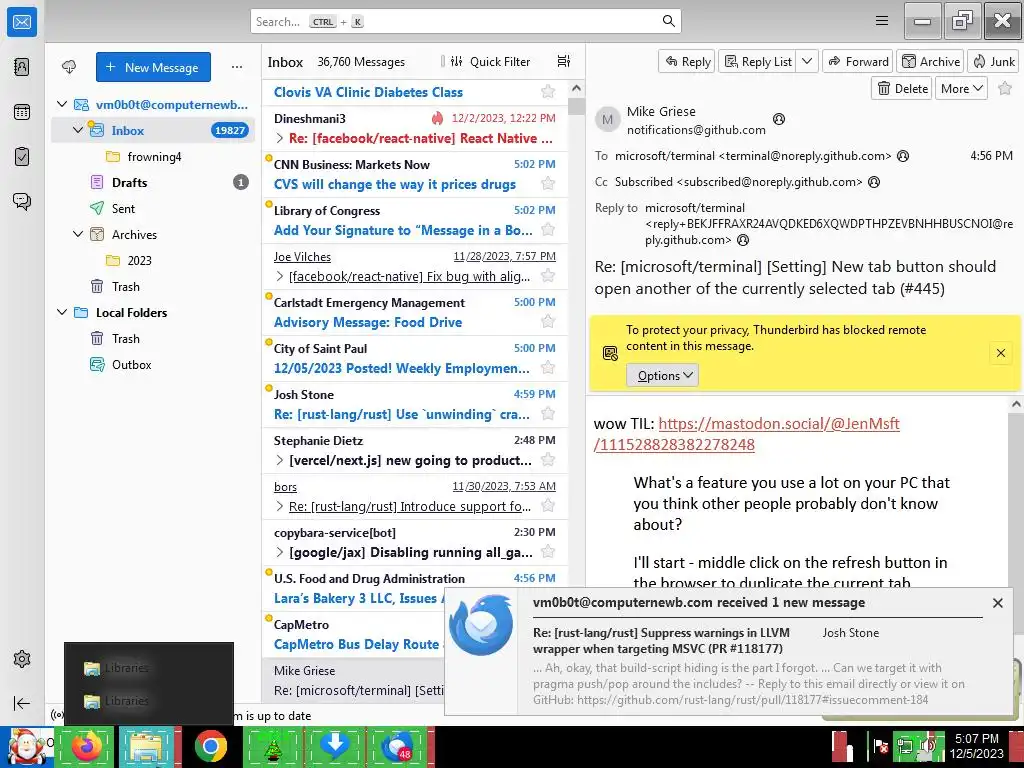Collapse the Archives folder
1024x768 pixels.
tap(78, 234)
